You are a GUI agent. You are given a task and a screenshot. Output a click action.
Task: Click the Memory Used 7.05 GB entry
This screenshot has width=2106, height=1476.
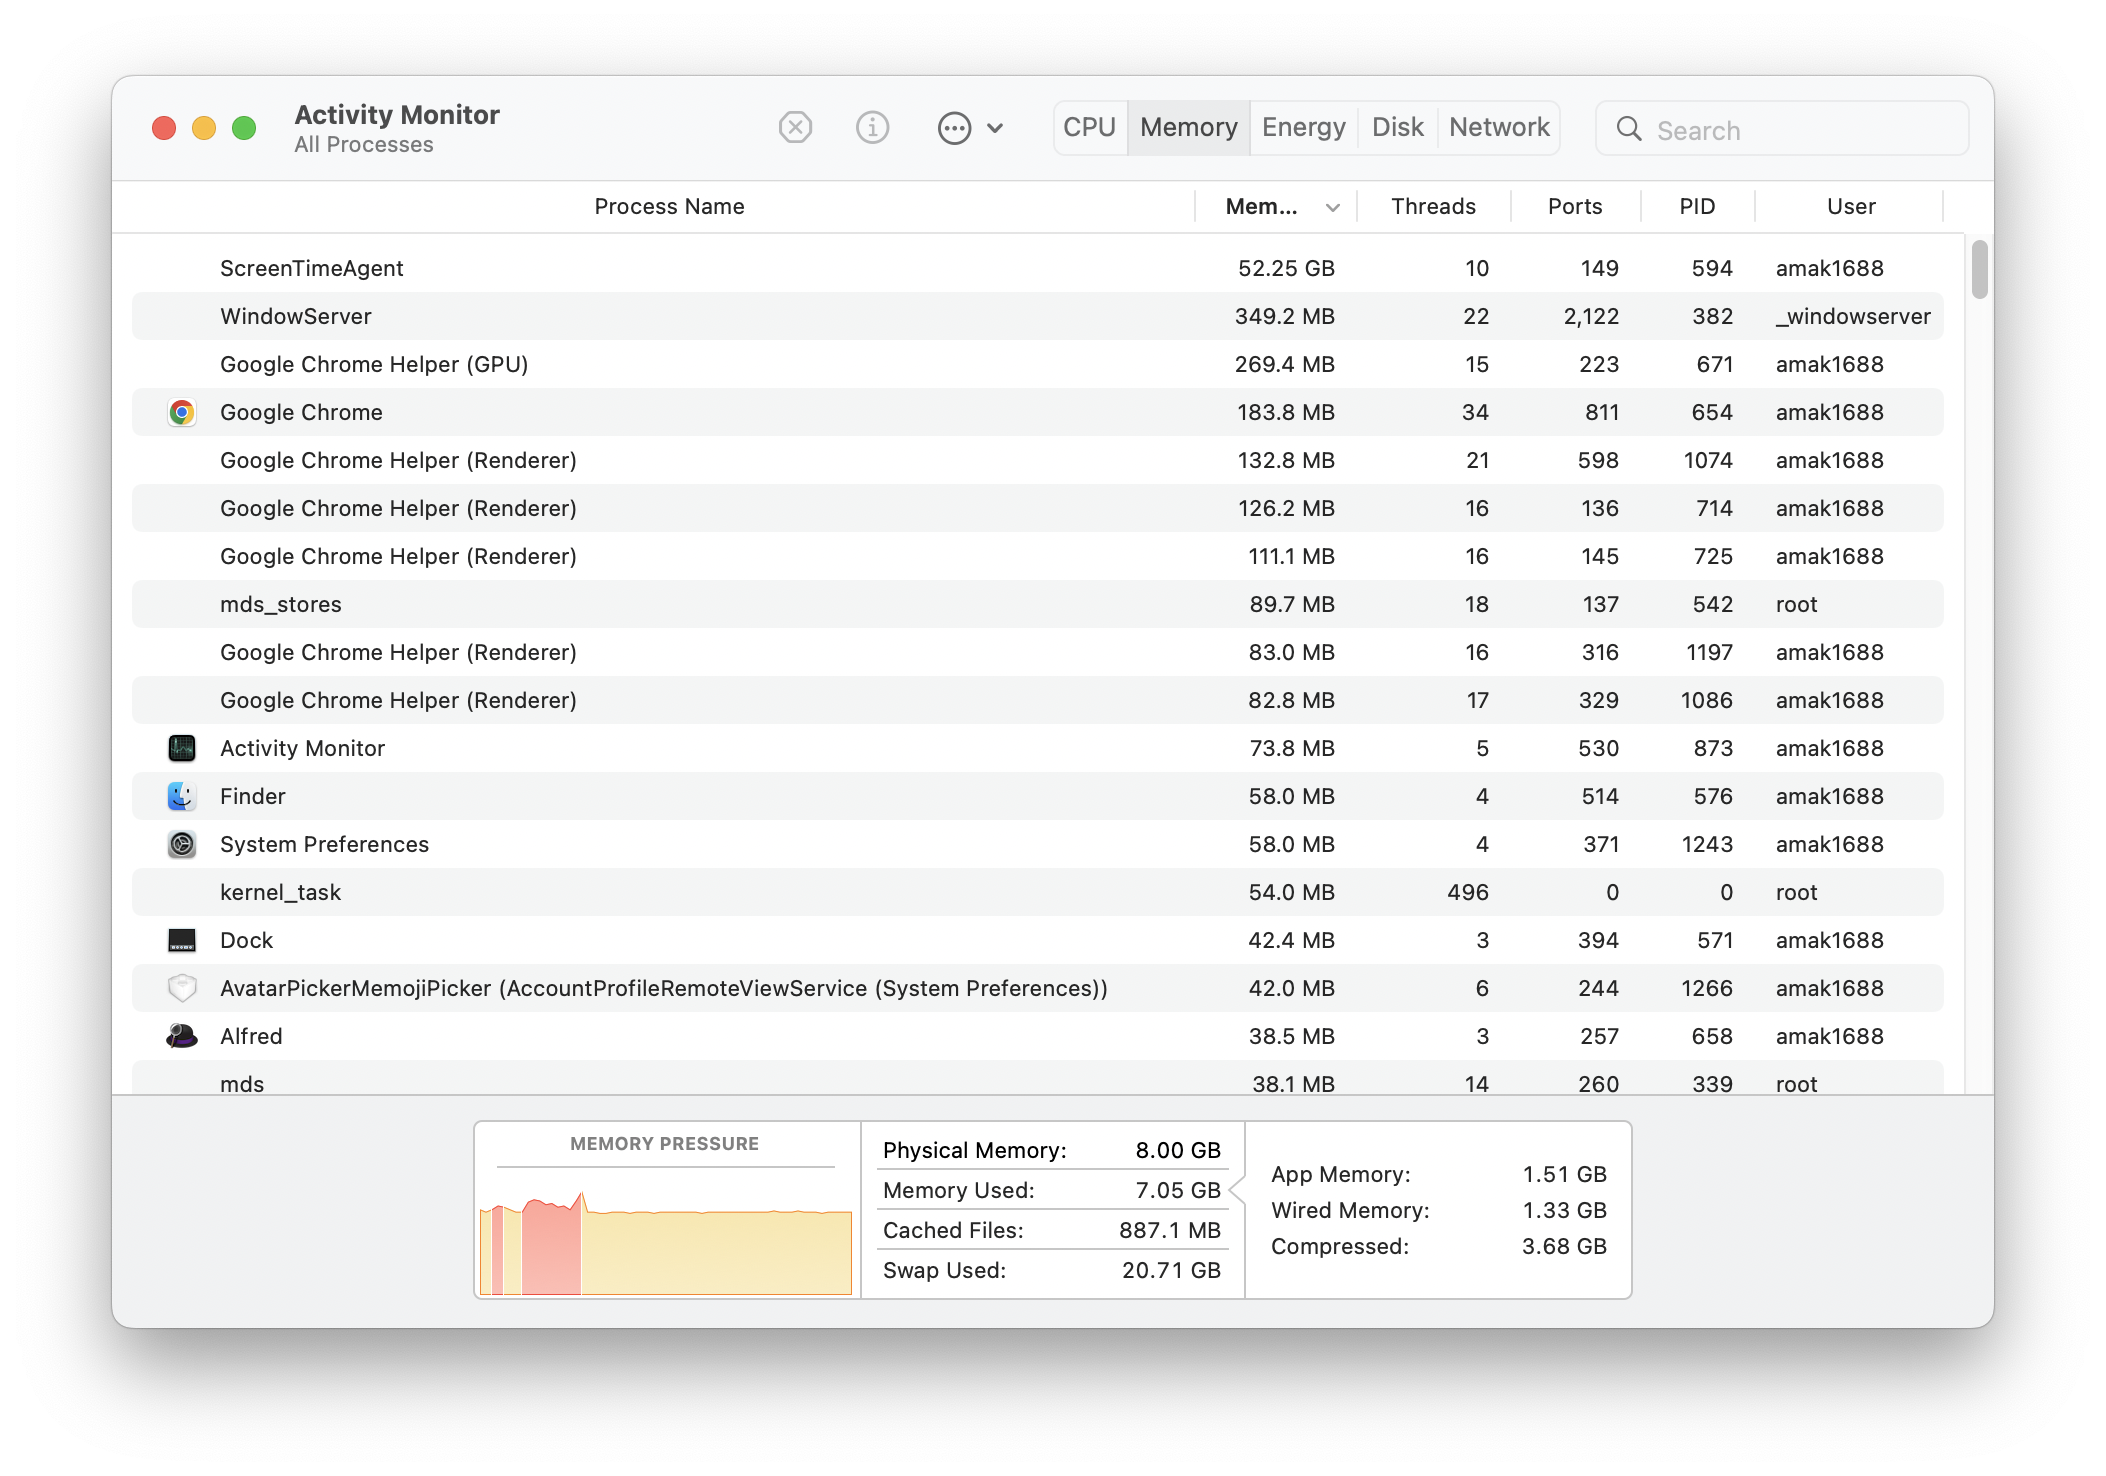(1052, 1190)
